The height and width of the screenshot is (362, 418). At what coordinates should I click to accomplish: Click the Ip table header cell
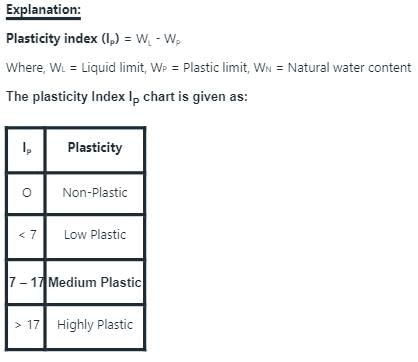pyautogui.click(x=26, y=149)
